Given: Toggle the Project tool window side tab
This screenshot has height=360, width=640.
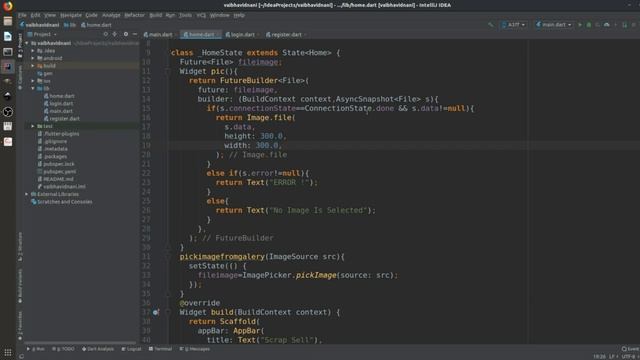Looking at the screenshot, I should pyautogui.click(x=20, y=46).
